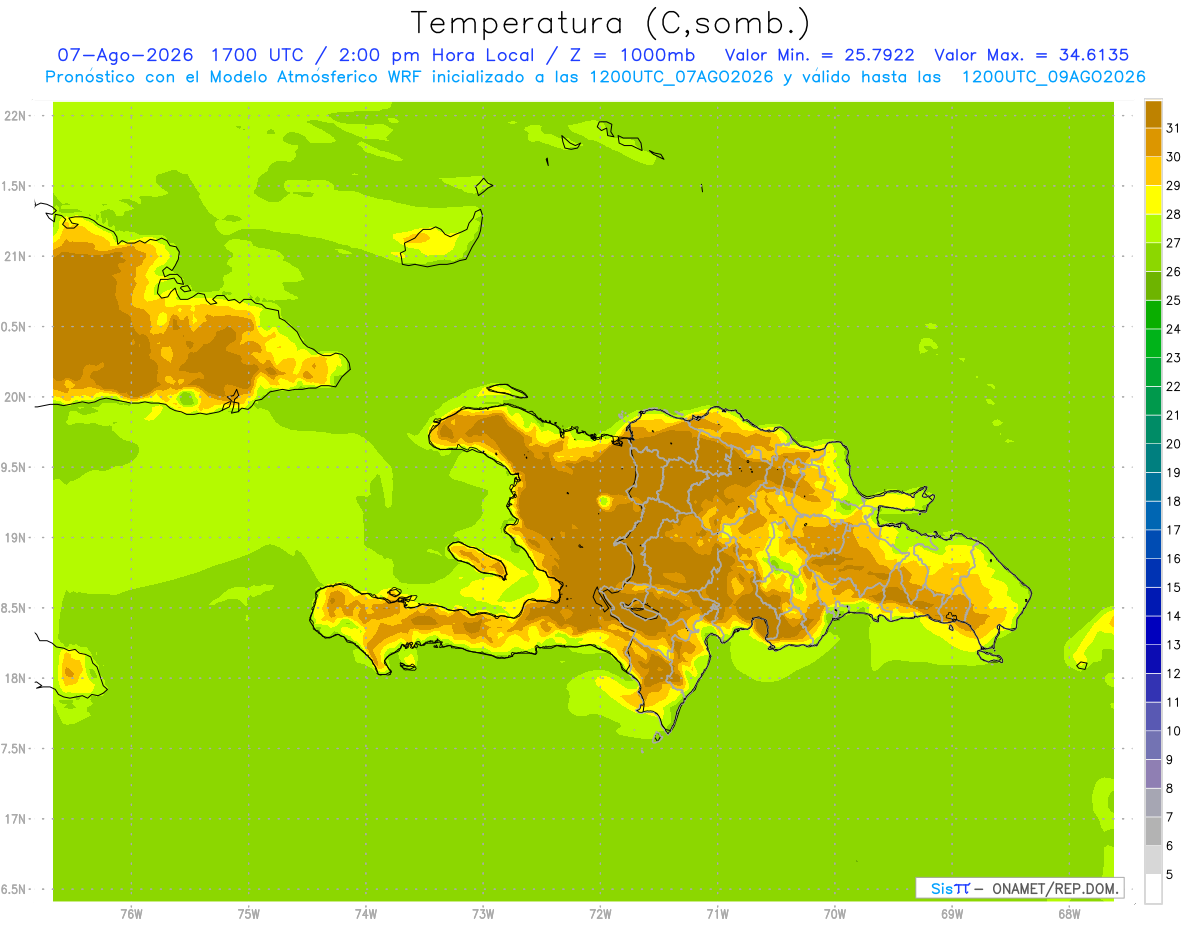Click the '70W' longitude label
Screen dimensions: 1200x927
pyautogui.click(x=835, y=914)
